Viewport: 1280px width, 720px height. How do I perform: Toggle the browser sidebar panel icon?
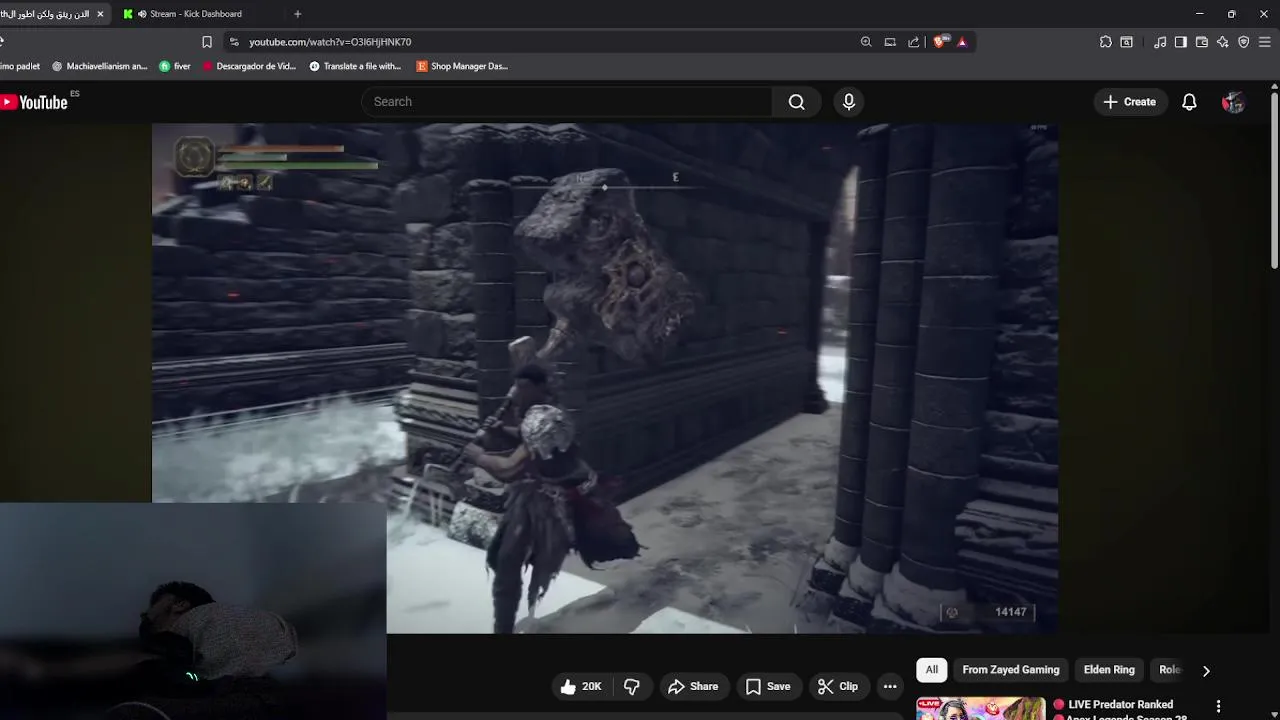tap(1181, 42)
